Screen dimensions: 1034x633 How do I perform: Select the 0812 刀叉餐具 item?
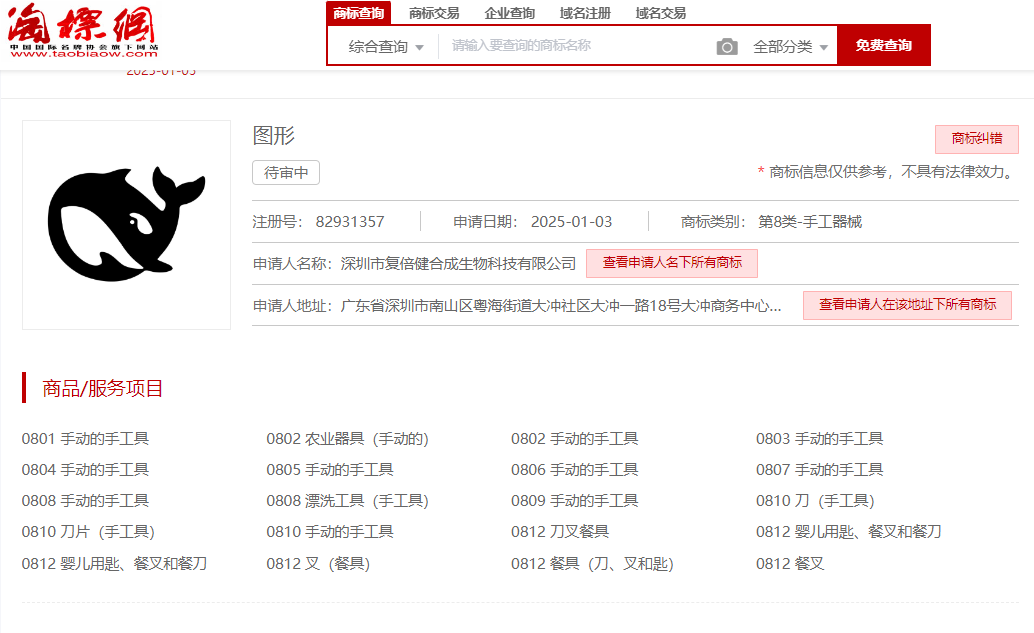[560, 532]
